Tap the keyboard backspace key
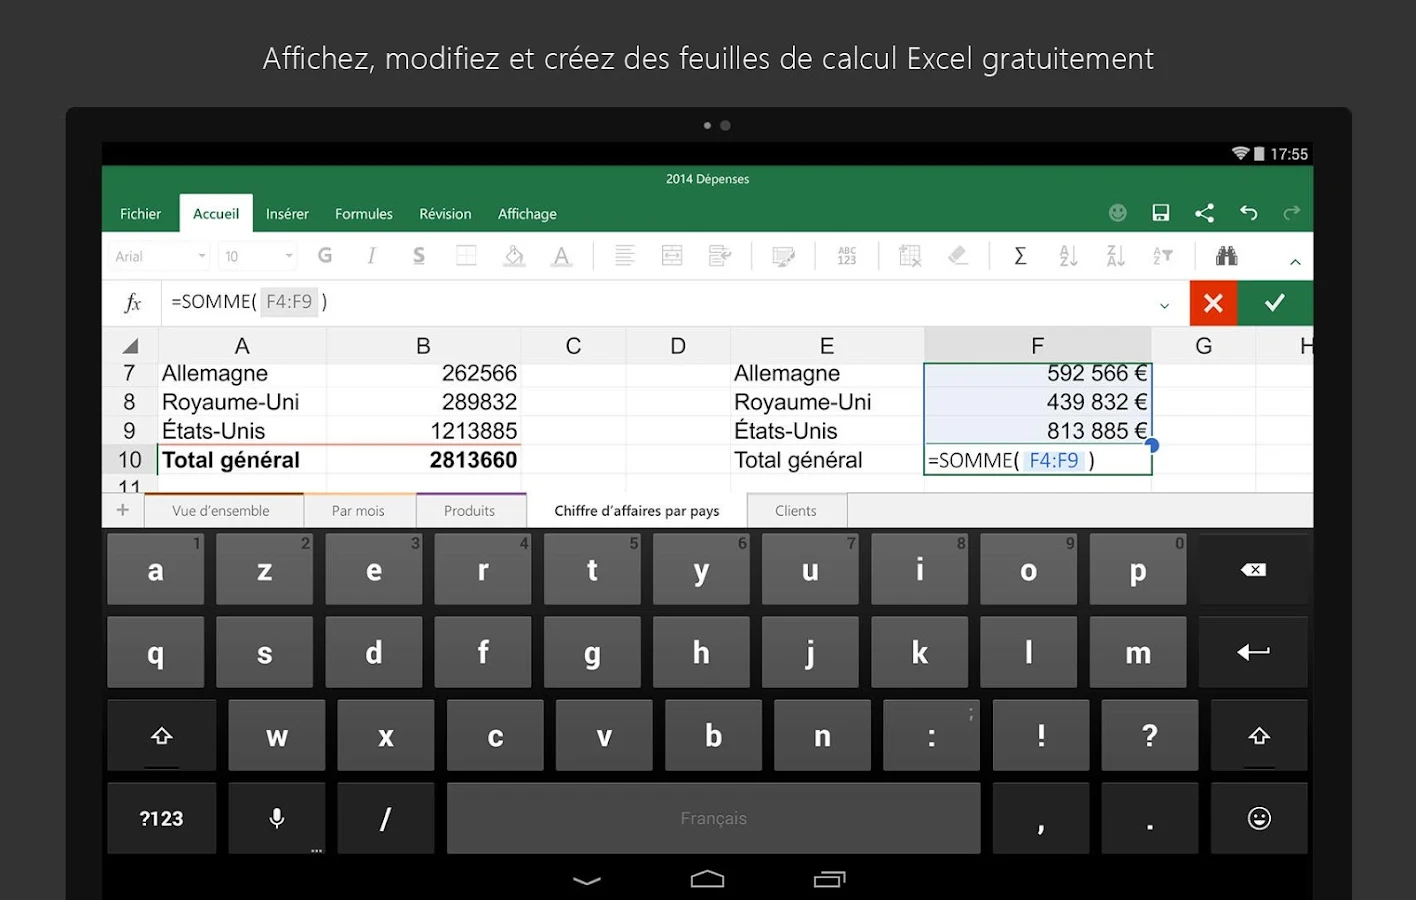The height and width of the screenshot is (900, 1416). coord(1253,570)
